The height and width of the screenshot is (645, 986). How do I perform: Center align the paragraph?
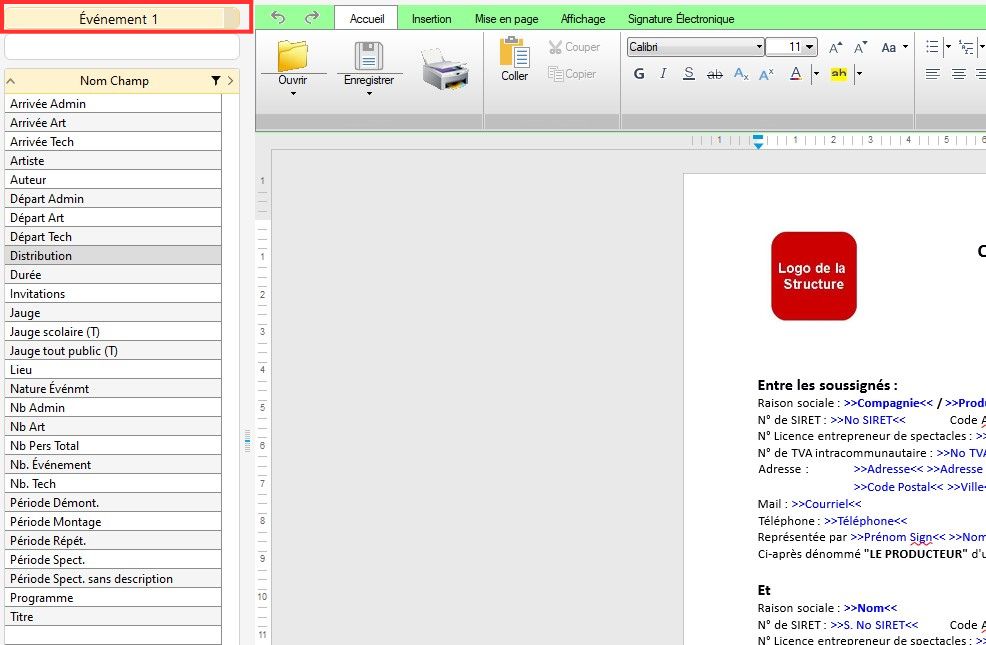pyautogui.click(x=958, y=74)
